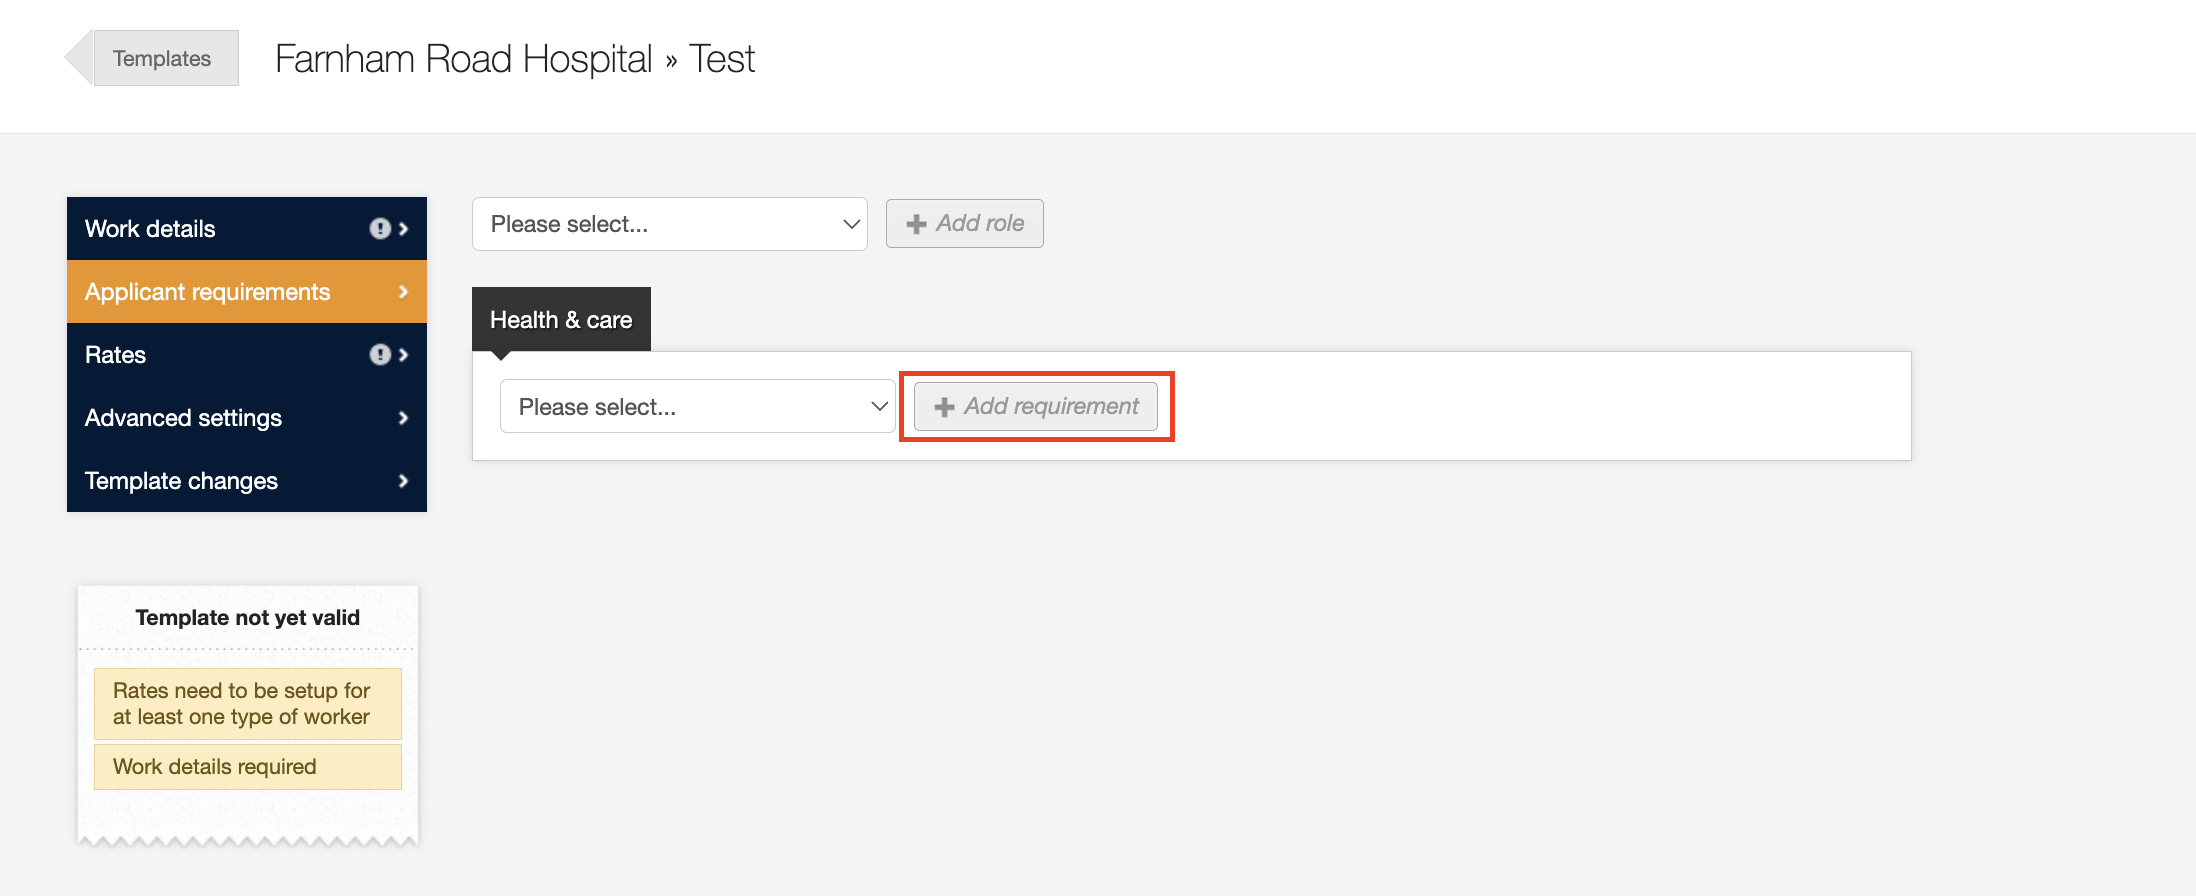This screenshot has height=896, width=2196.
Task: Select the Applicant requirements sidebar item
Action: [x=208, y=292]
